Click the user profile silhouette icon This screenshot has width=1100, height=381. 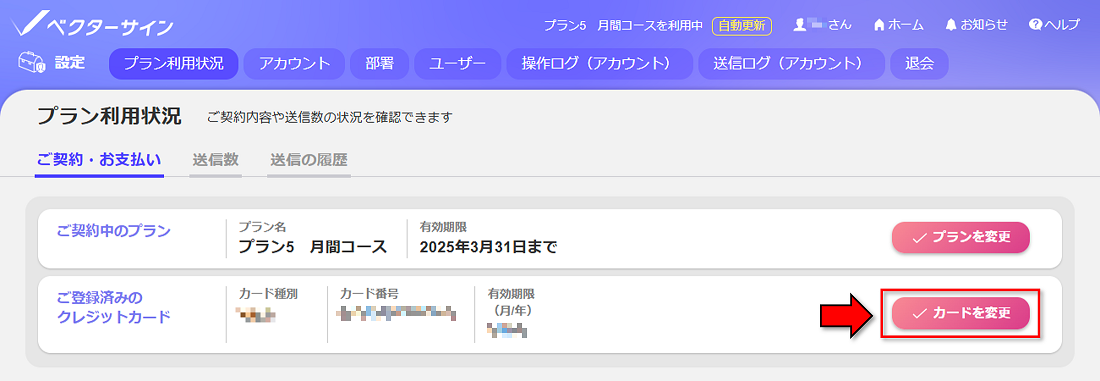[799, 25]
